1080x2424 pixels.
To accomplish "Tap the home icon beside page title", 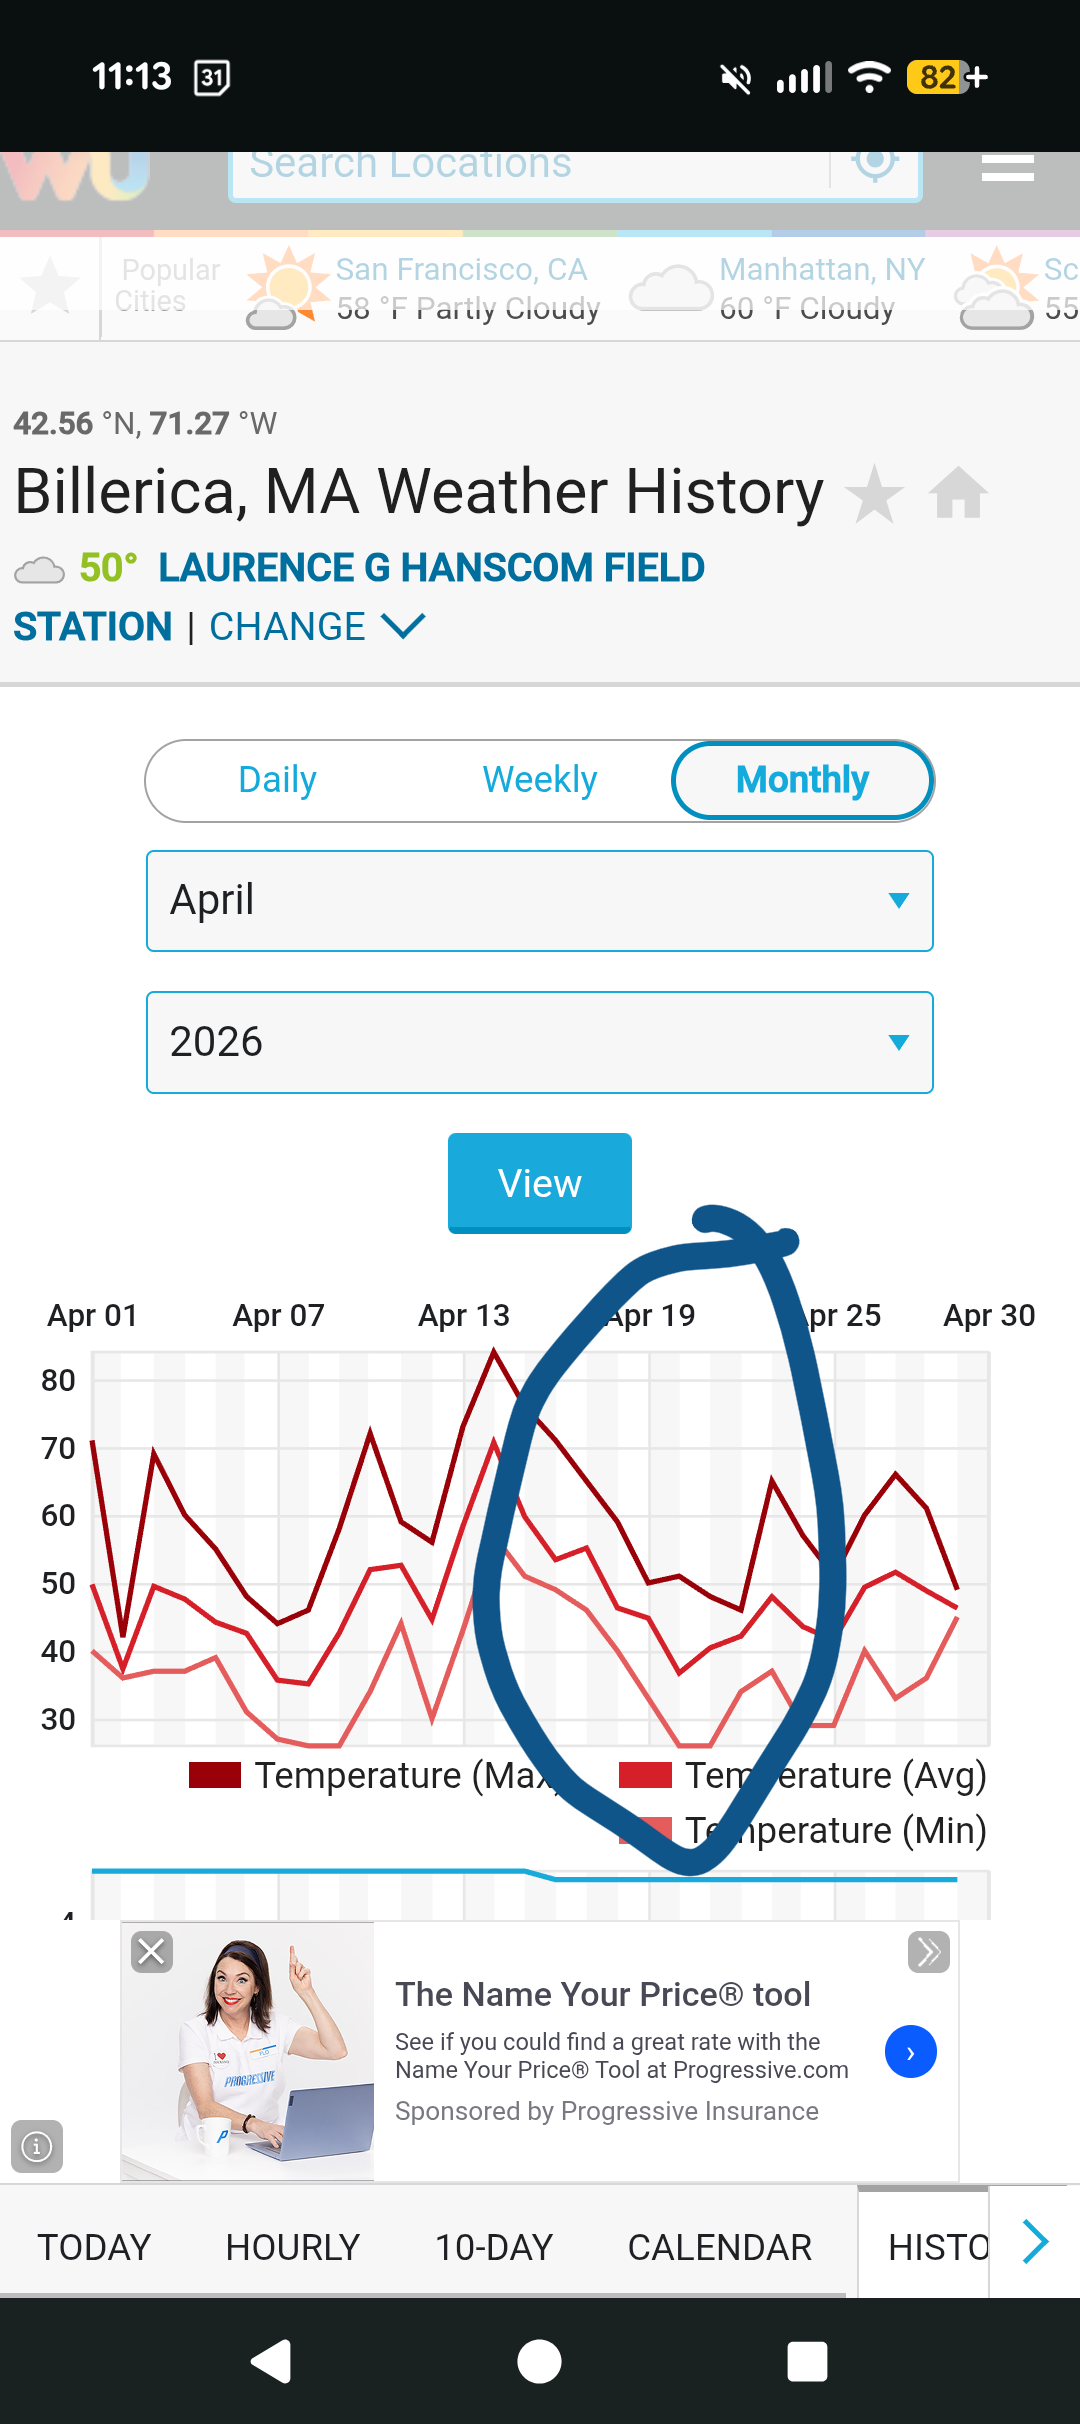I will [958, 493].
